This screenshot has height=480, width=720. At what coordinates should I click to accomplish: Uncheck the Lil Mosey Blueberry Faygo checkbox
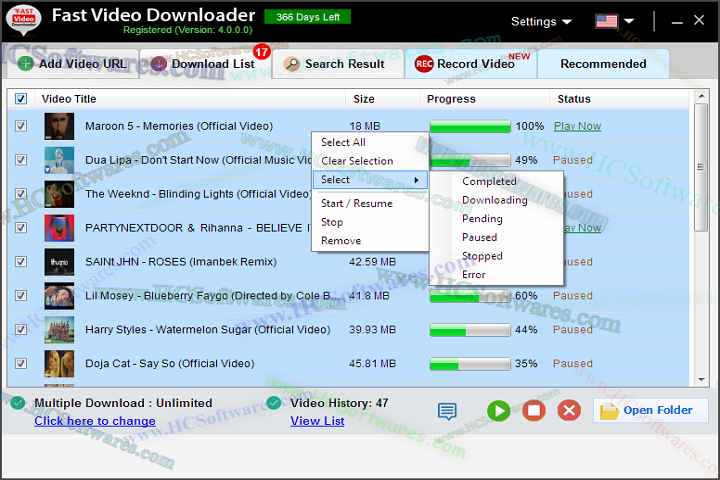coord(21,296)
